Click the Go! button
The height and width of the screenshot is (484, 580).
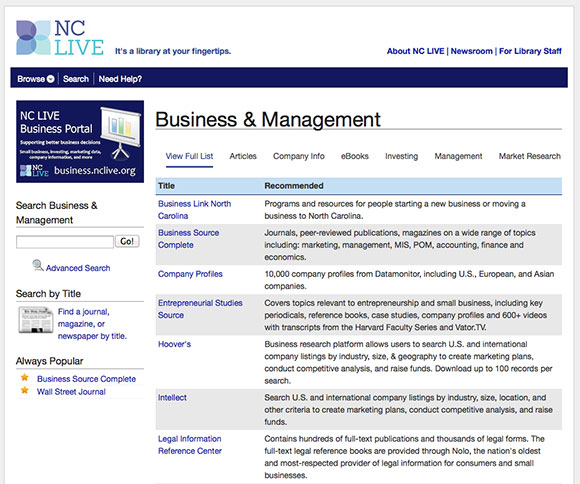coord(127,241)
